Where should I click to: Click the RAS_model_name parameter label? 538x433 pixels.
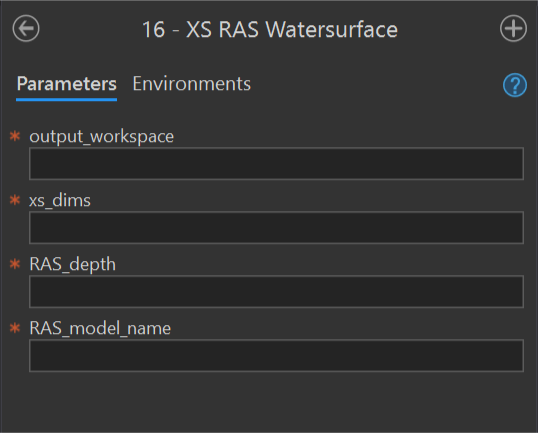click(100, 328)
